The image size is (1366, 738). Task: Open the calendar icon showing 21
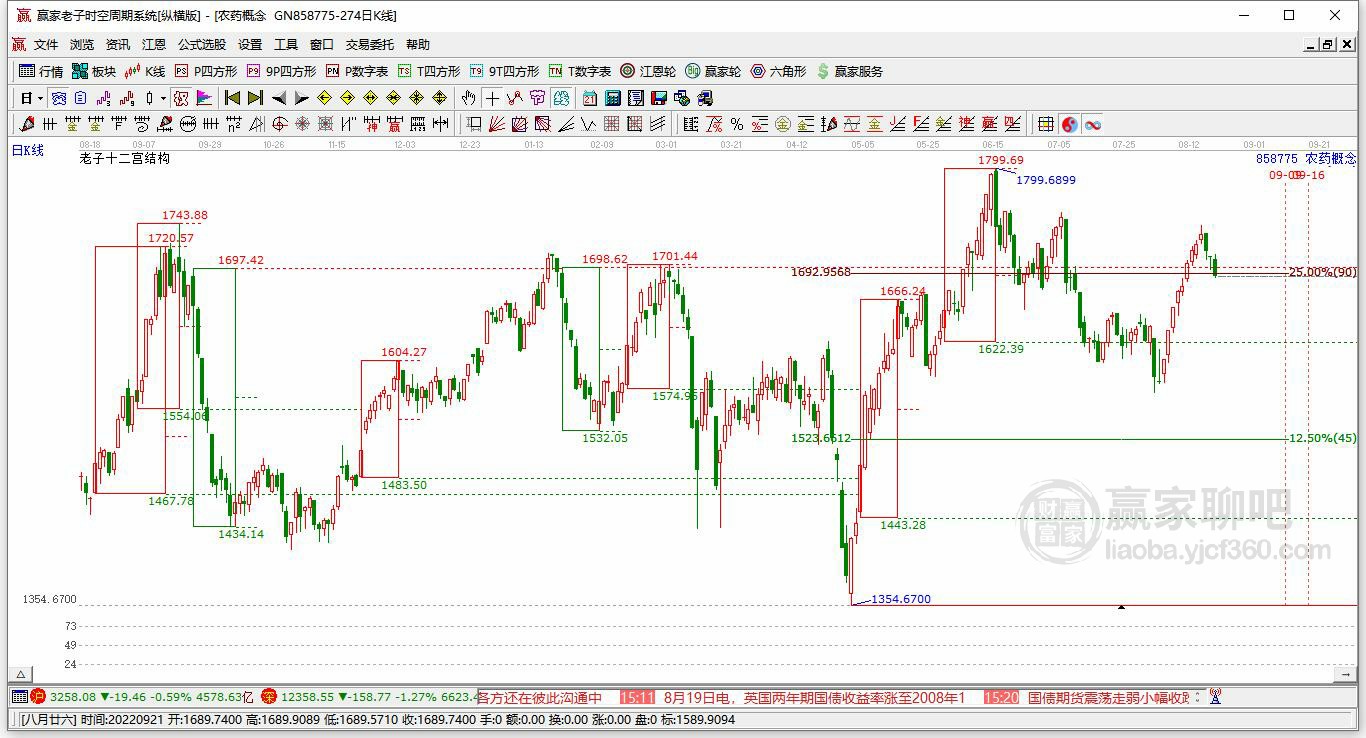590,98
